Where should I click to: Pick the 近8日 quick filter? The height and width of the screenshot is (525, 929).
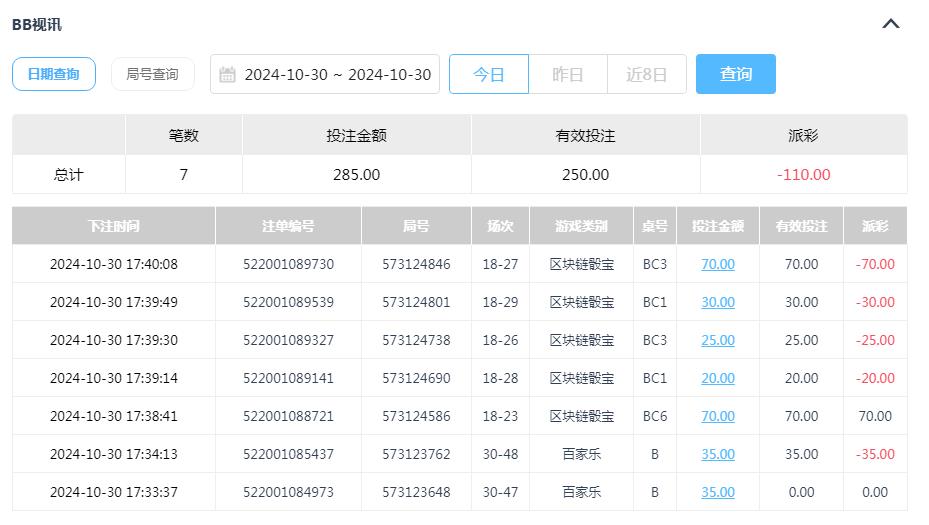[x=646, y=75]
